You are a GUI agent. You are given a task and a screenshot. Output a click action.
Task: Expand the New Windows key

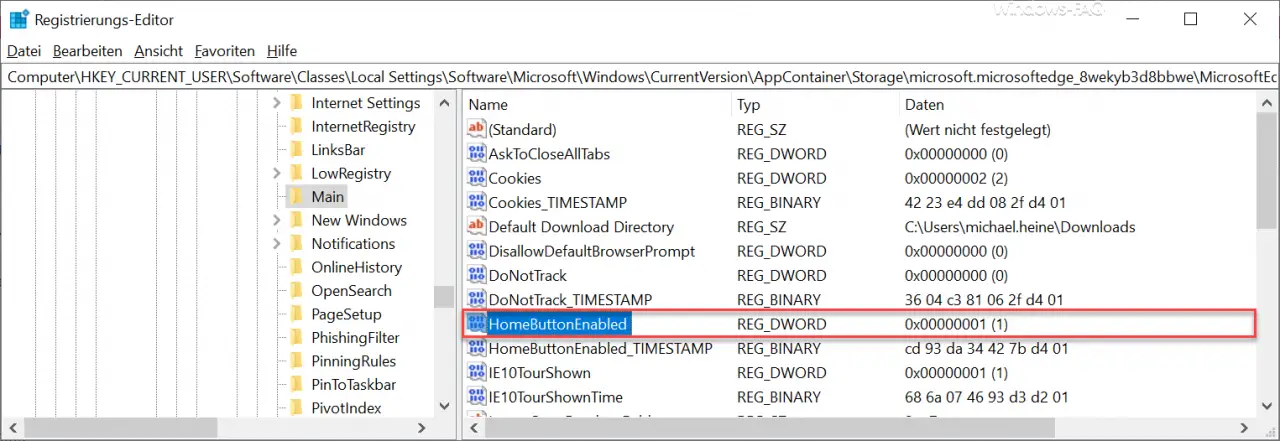click(x=277, y=220)
